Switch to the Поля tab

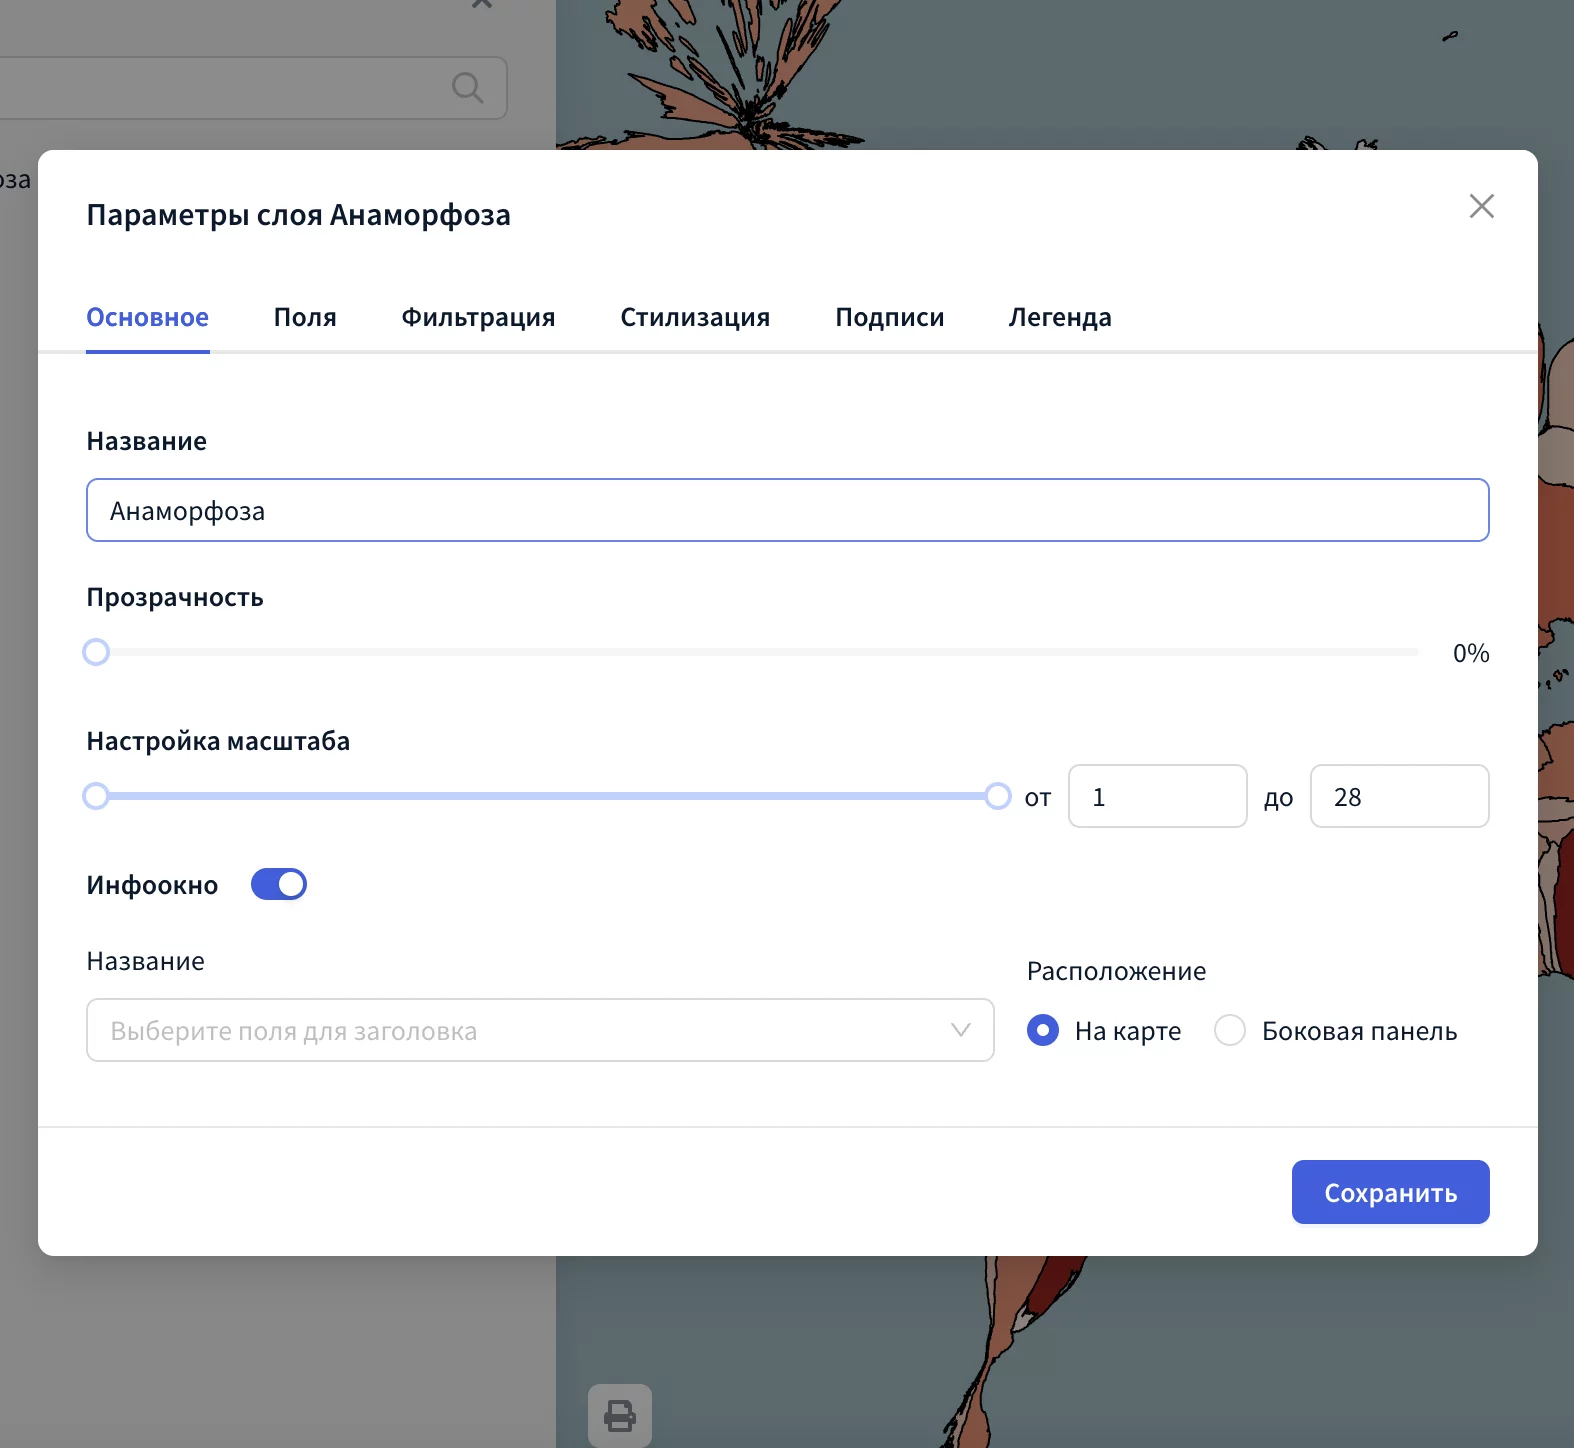(305, 317)
